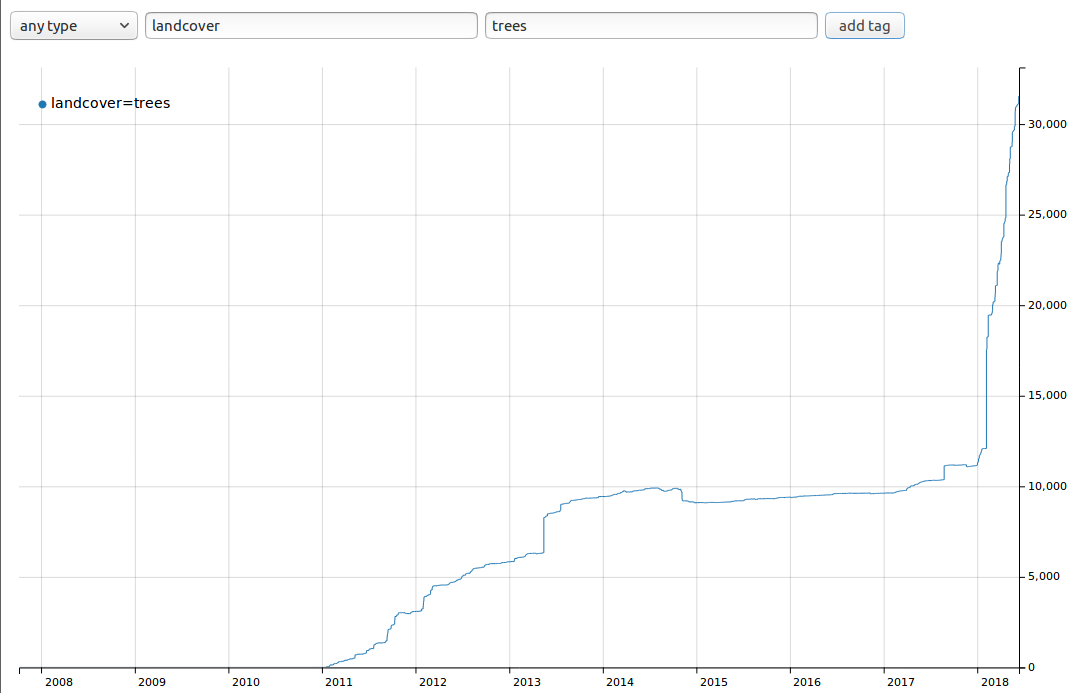The image size is (1082, 693).
Task: Click the 2012 x-axis label
Action: [x=433, y=682]
